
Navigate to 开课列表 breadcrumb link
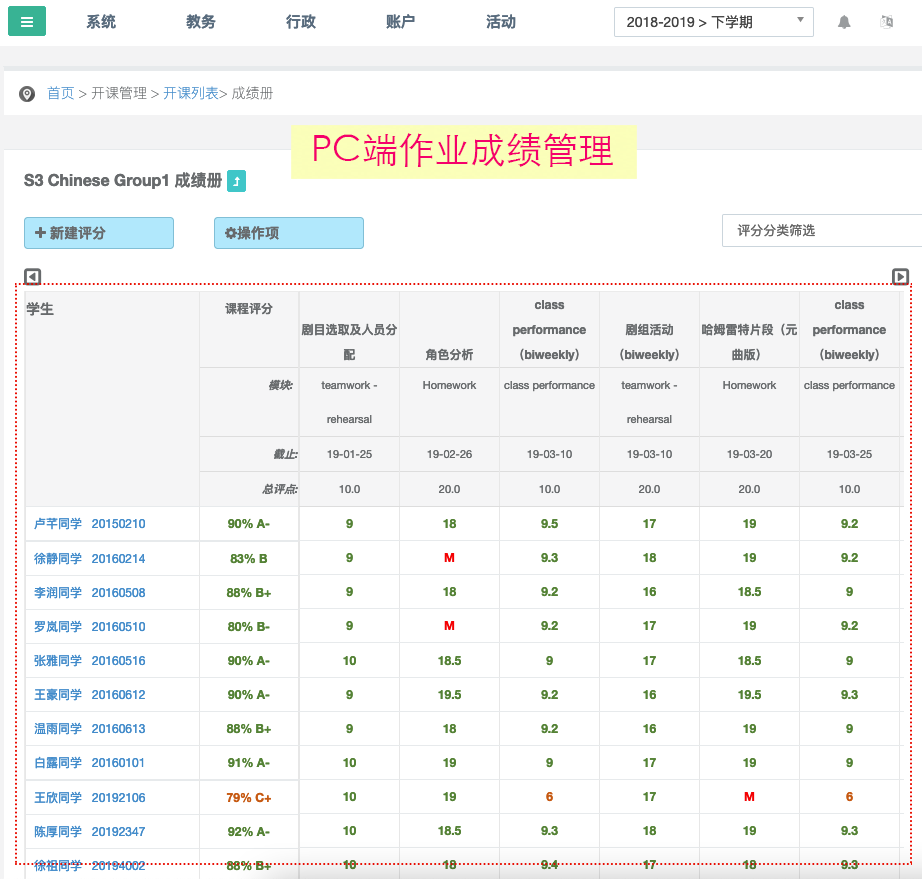click(x=190, y=93)
